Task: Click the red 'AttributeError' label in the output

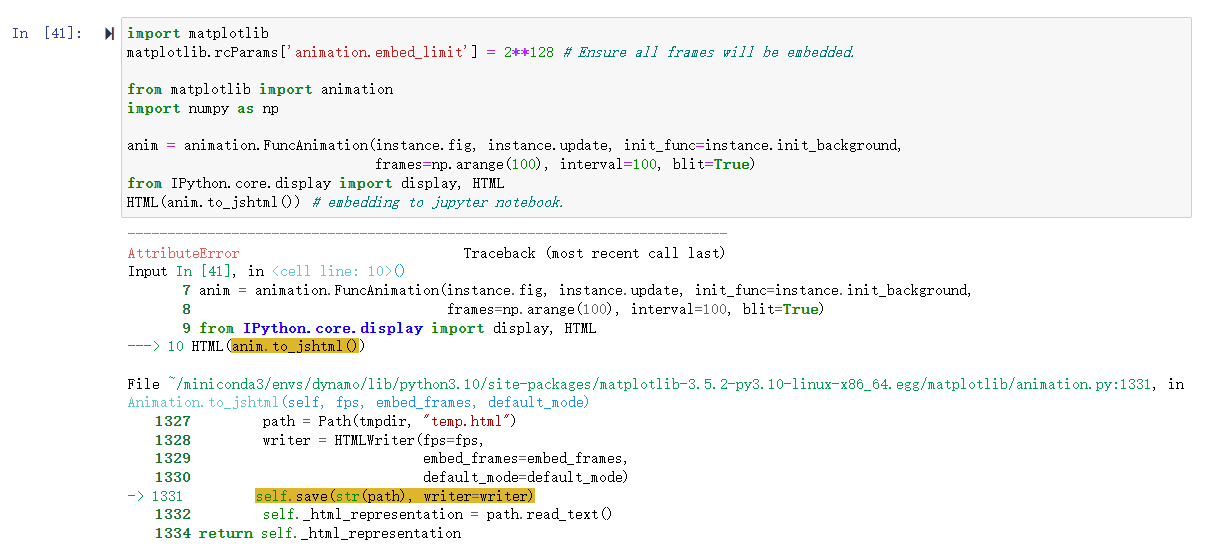Action: (x=184, y=253)
